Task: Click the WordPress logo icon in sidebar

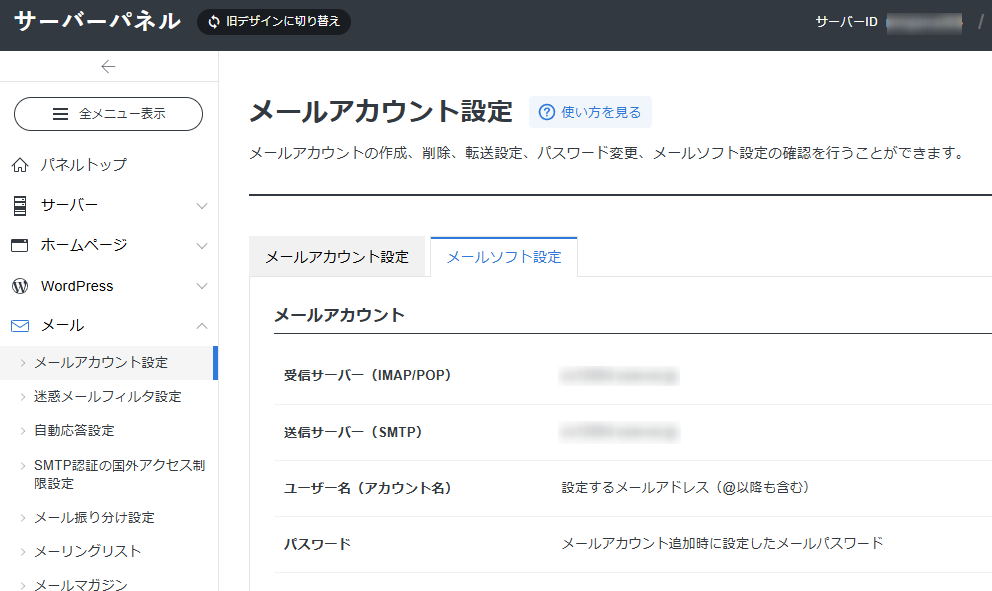Action: 20,286
